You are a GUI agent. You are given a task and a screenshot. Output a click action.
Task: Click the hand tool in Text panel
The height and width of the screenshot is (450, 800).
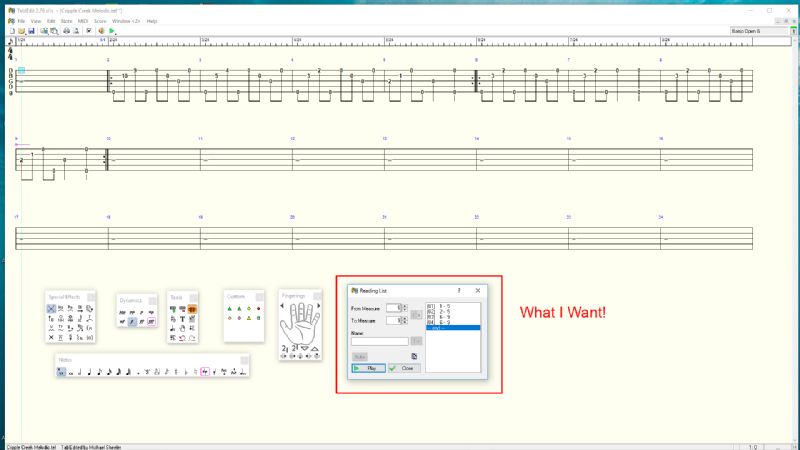pos(182,329)
